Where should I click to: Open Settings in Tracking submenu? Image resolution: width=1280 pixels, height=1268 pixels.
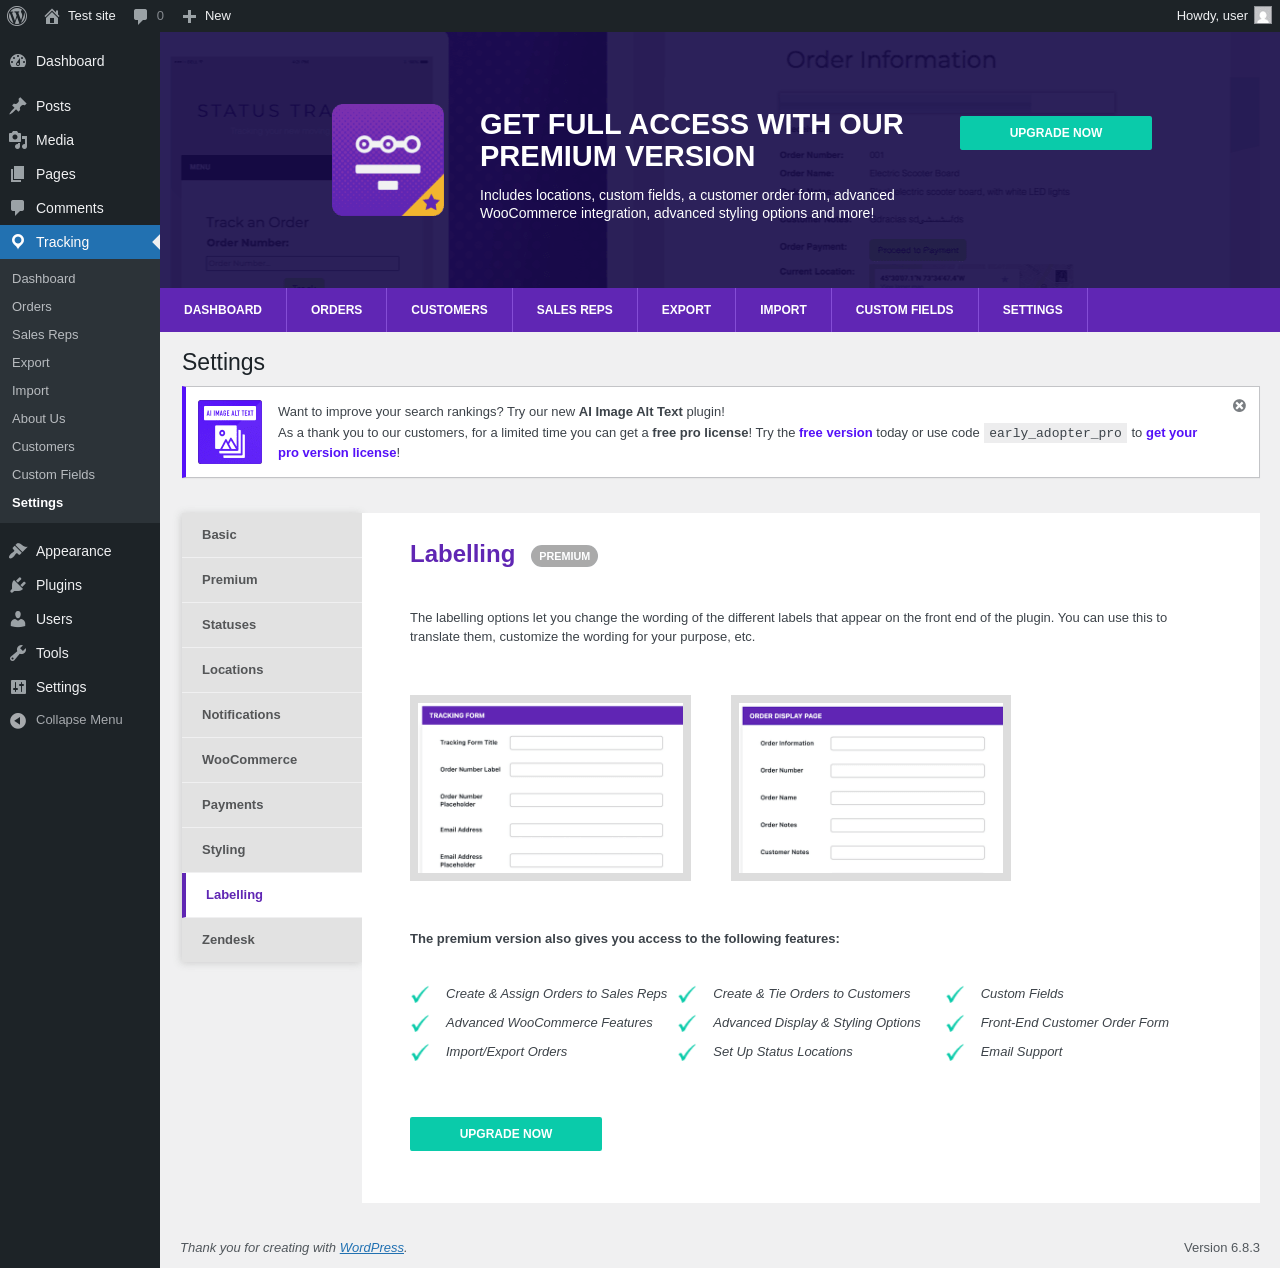(80, 503)
